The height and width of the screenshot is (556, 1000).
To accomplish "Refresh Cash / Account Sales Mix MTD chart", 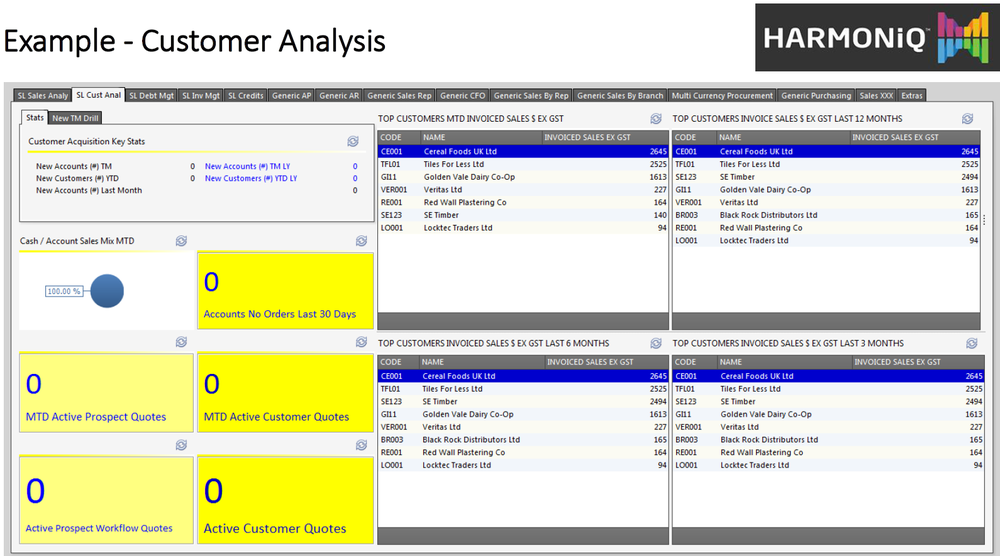I will point(181,241).
